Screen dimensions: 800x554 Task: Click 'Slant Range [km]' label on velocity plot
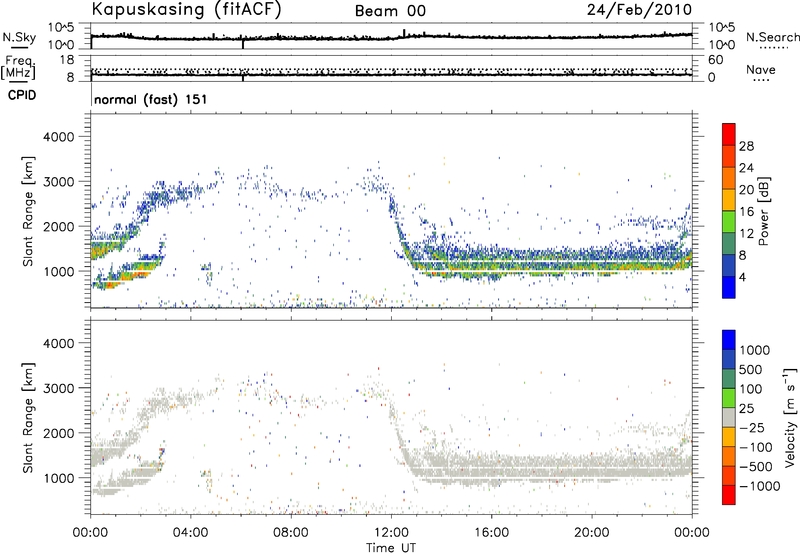[x=28, y=418]
